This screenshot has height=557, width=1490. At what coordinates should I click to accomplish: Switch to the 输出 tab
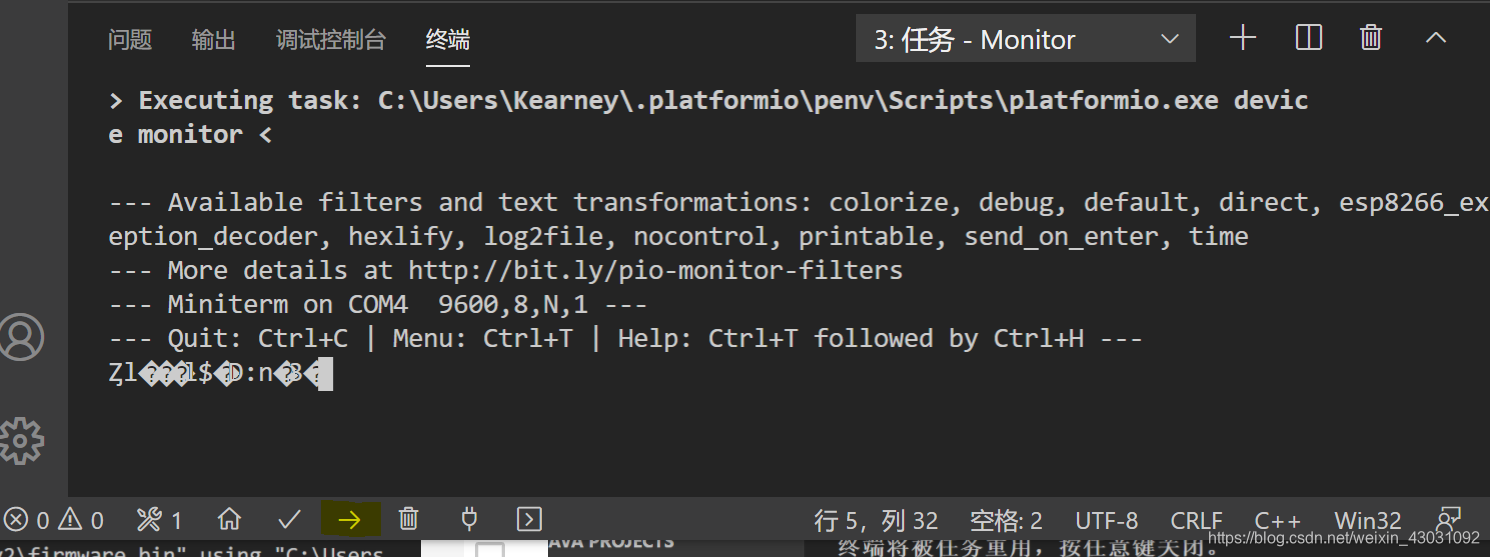[x=214, y=40]
